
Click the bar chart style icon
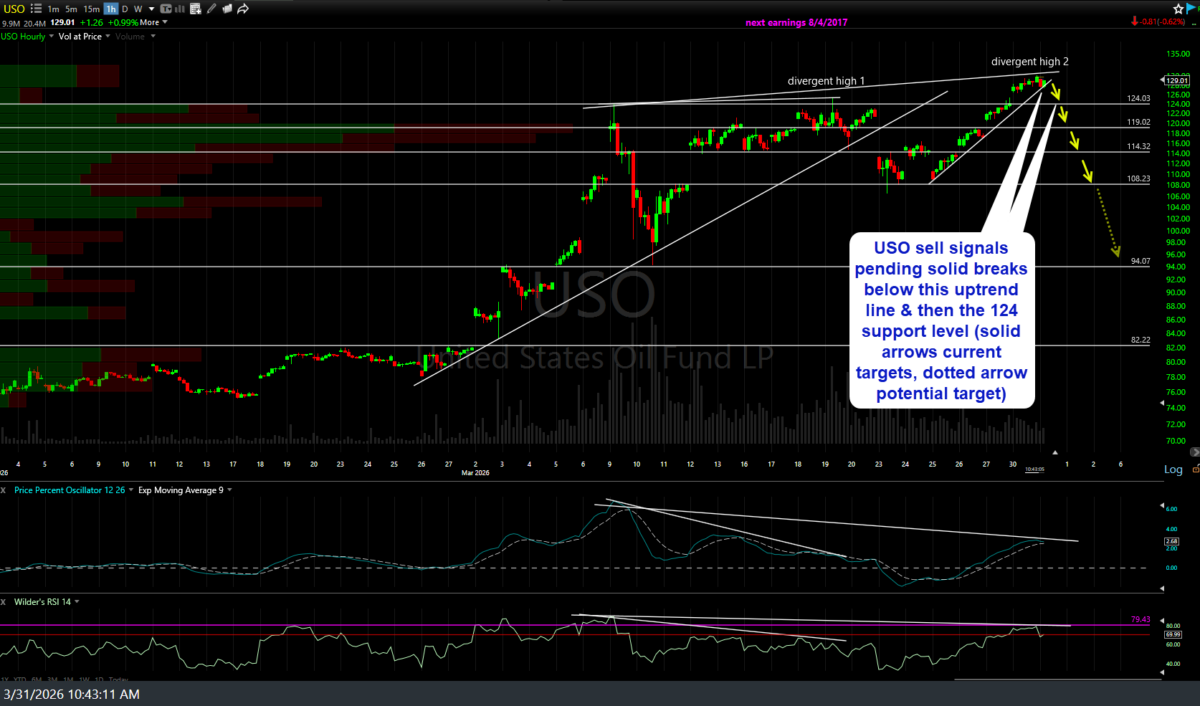pyautogui.click(x=180, y=8)
